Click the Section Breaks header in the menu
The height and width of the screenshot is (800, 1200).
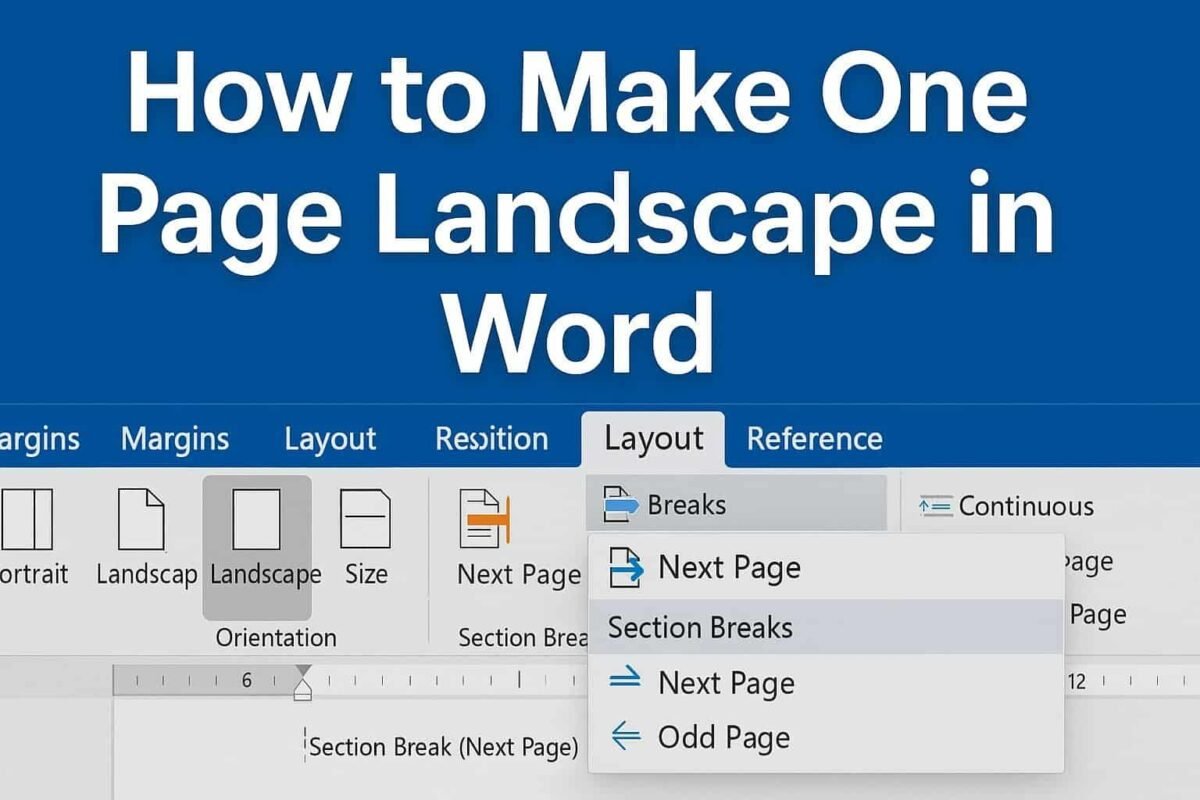click(700, 628)
